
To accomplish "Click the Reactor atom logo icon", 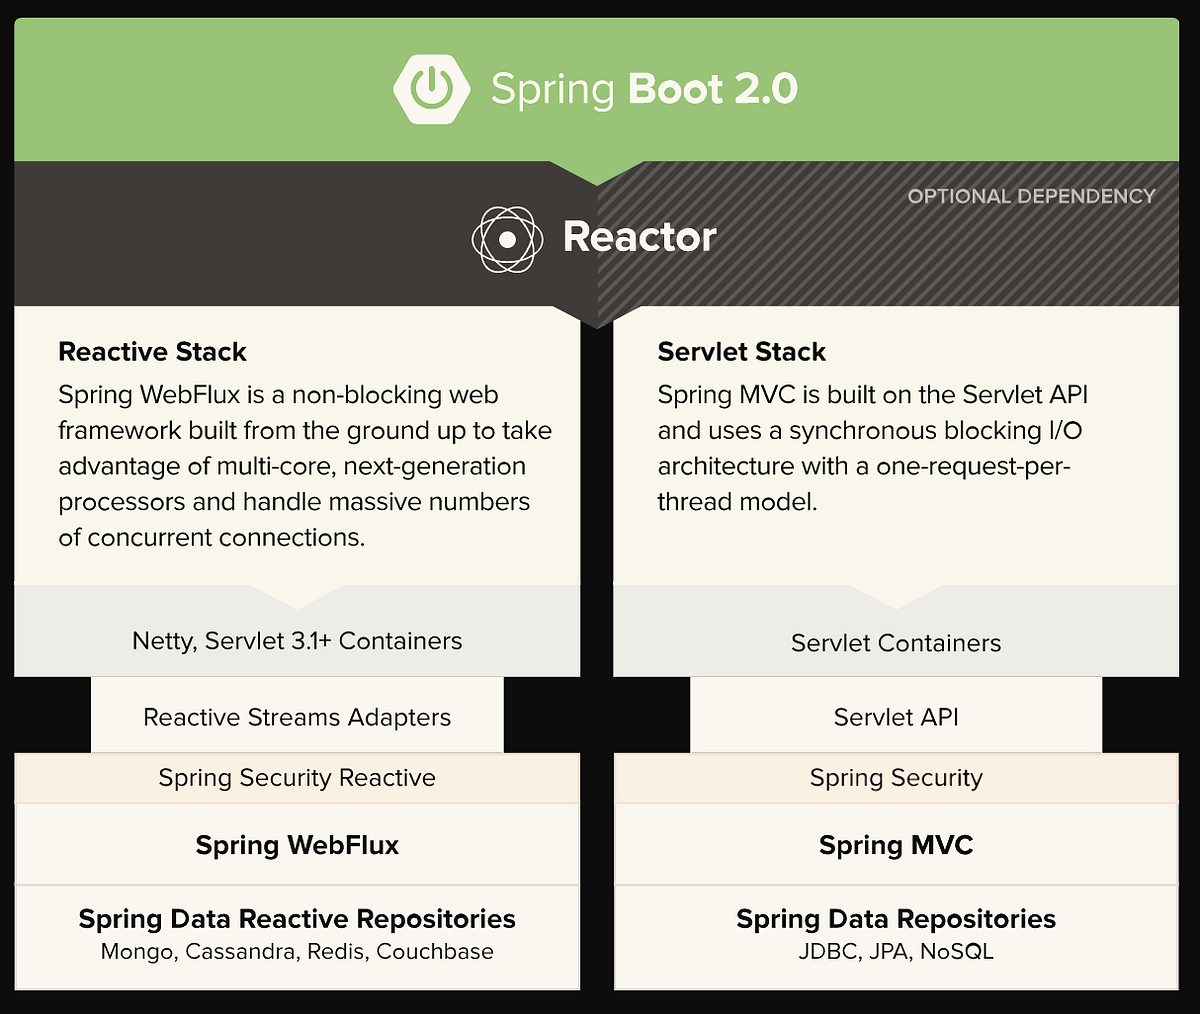I will (x=507, y=239).
